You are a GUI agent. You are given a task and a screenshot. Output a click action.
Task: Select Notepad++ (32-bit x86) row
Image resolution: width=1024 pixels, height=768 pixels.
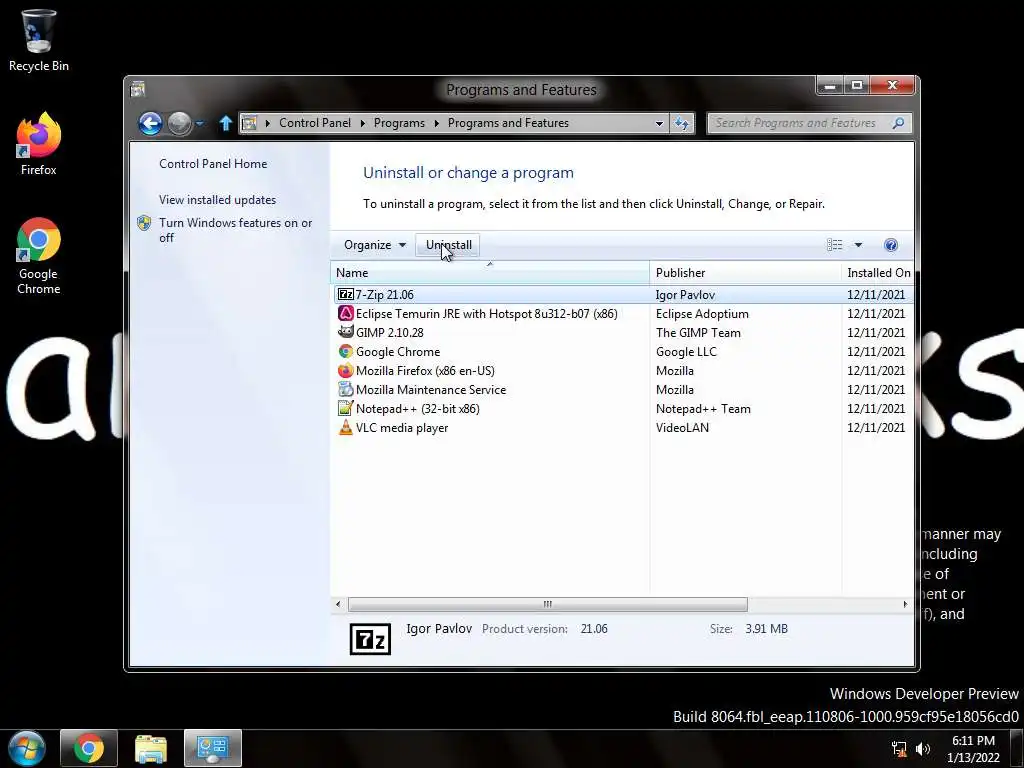point(623,408)
